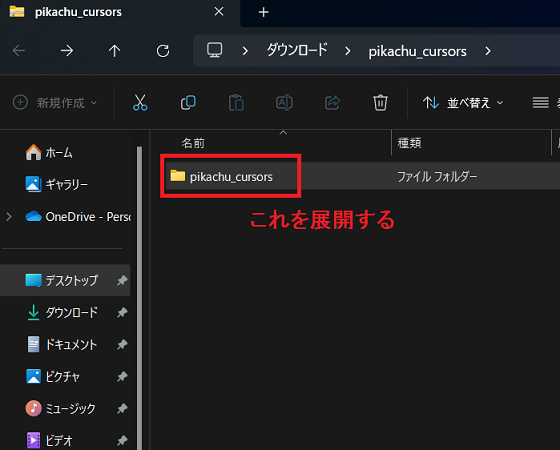
Task: Click pikachu_cursors breadcrumb in address bar
Action: tap(418, 51)
